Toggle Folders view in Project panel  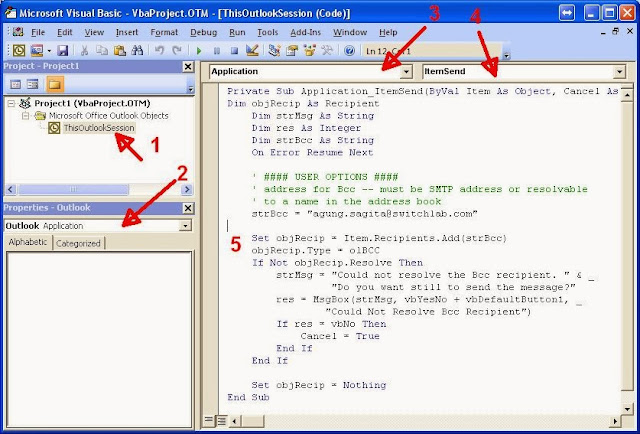tap(54, 85)
